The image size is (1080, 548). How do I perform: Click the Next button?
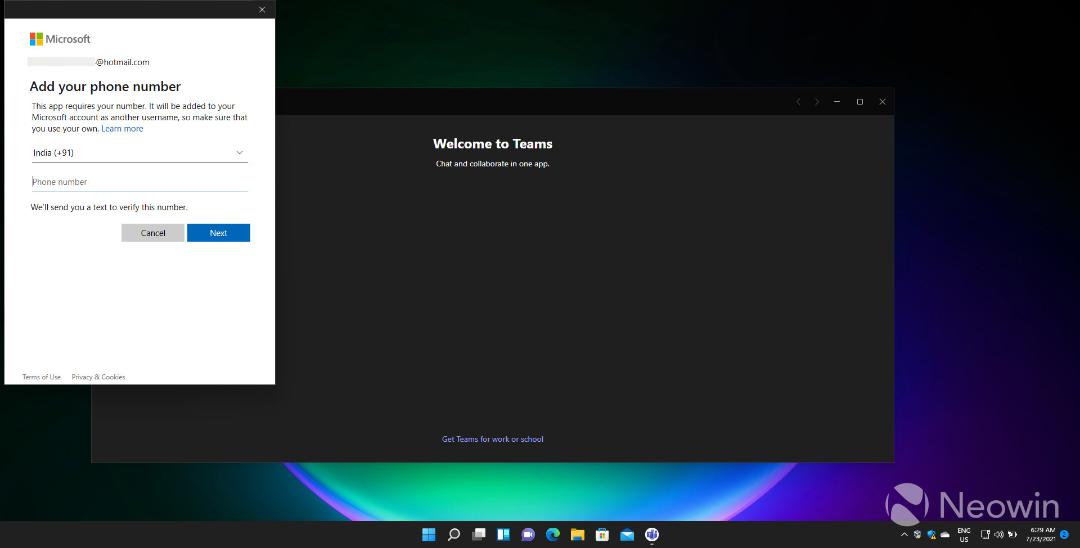pyautogui.click(x=218, y=233)
